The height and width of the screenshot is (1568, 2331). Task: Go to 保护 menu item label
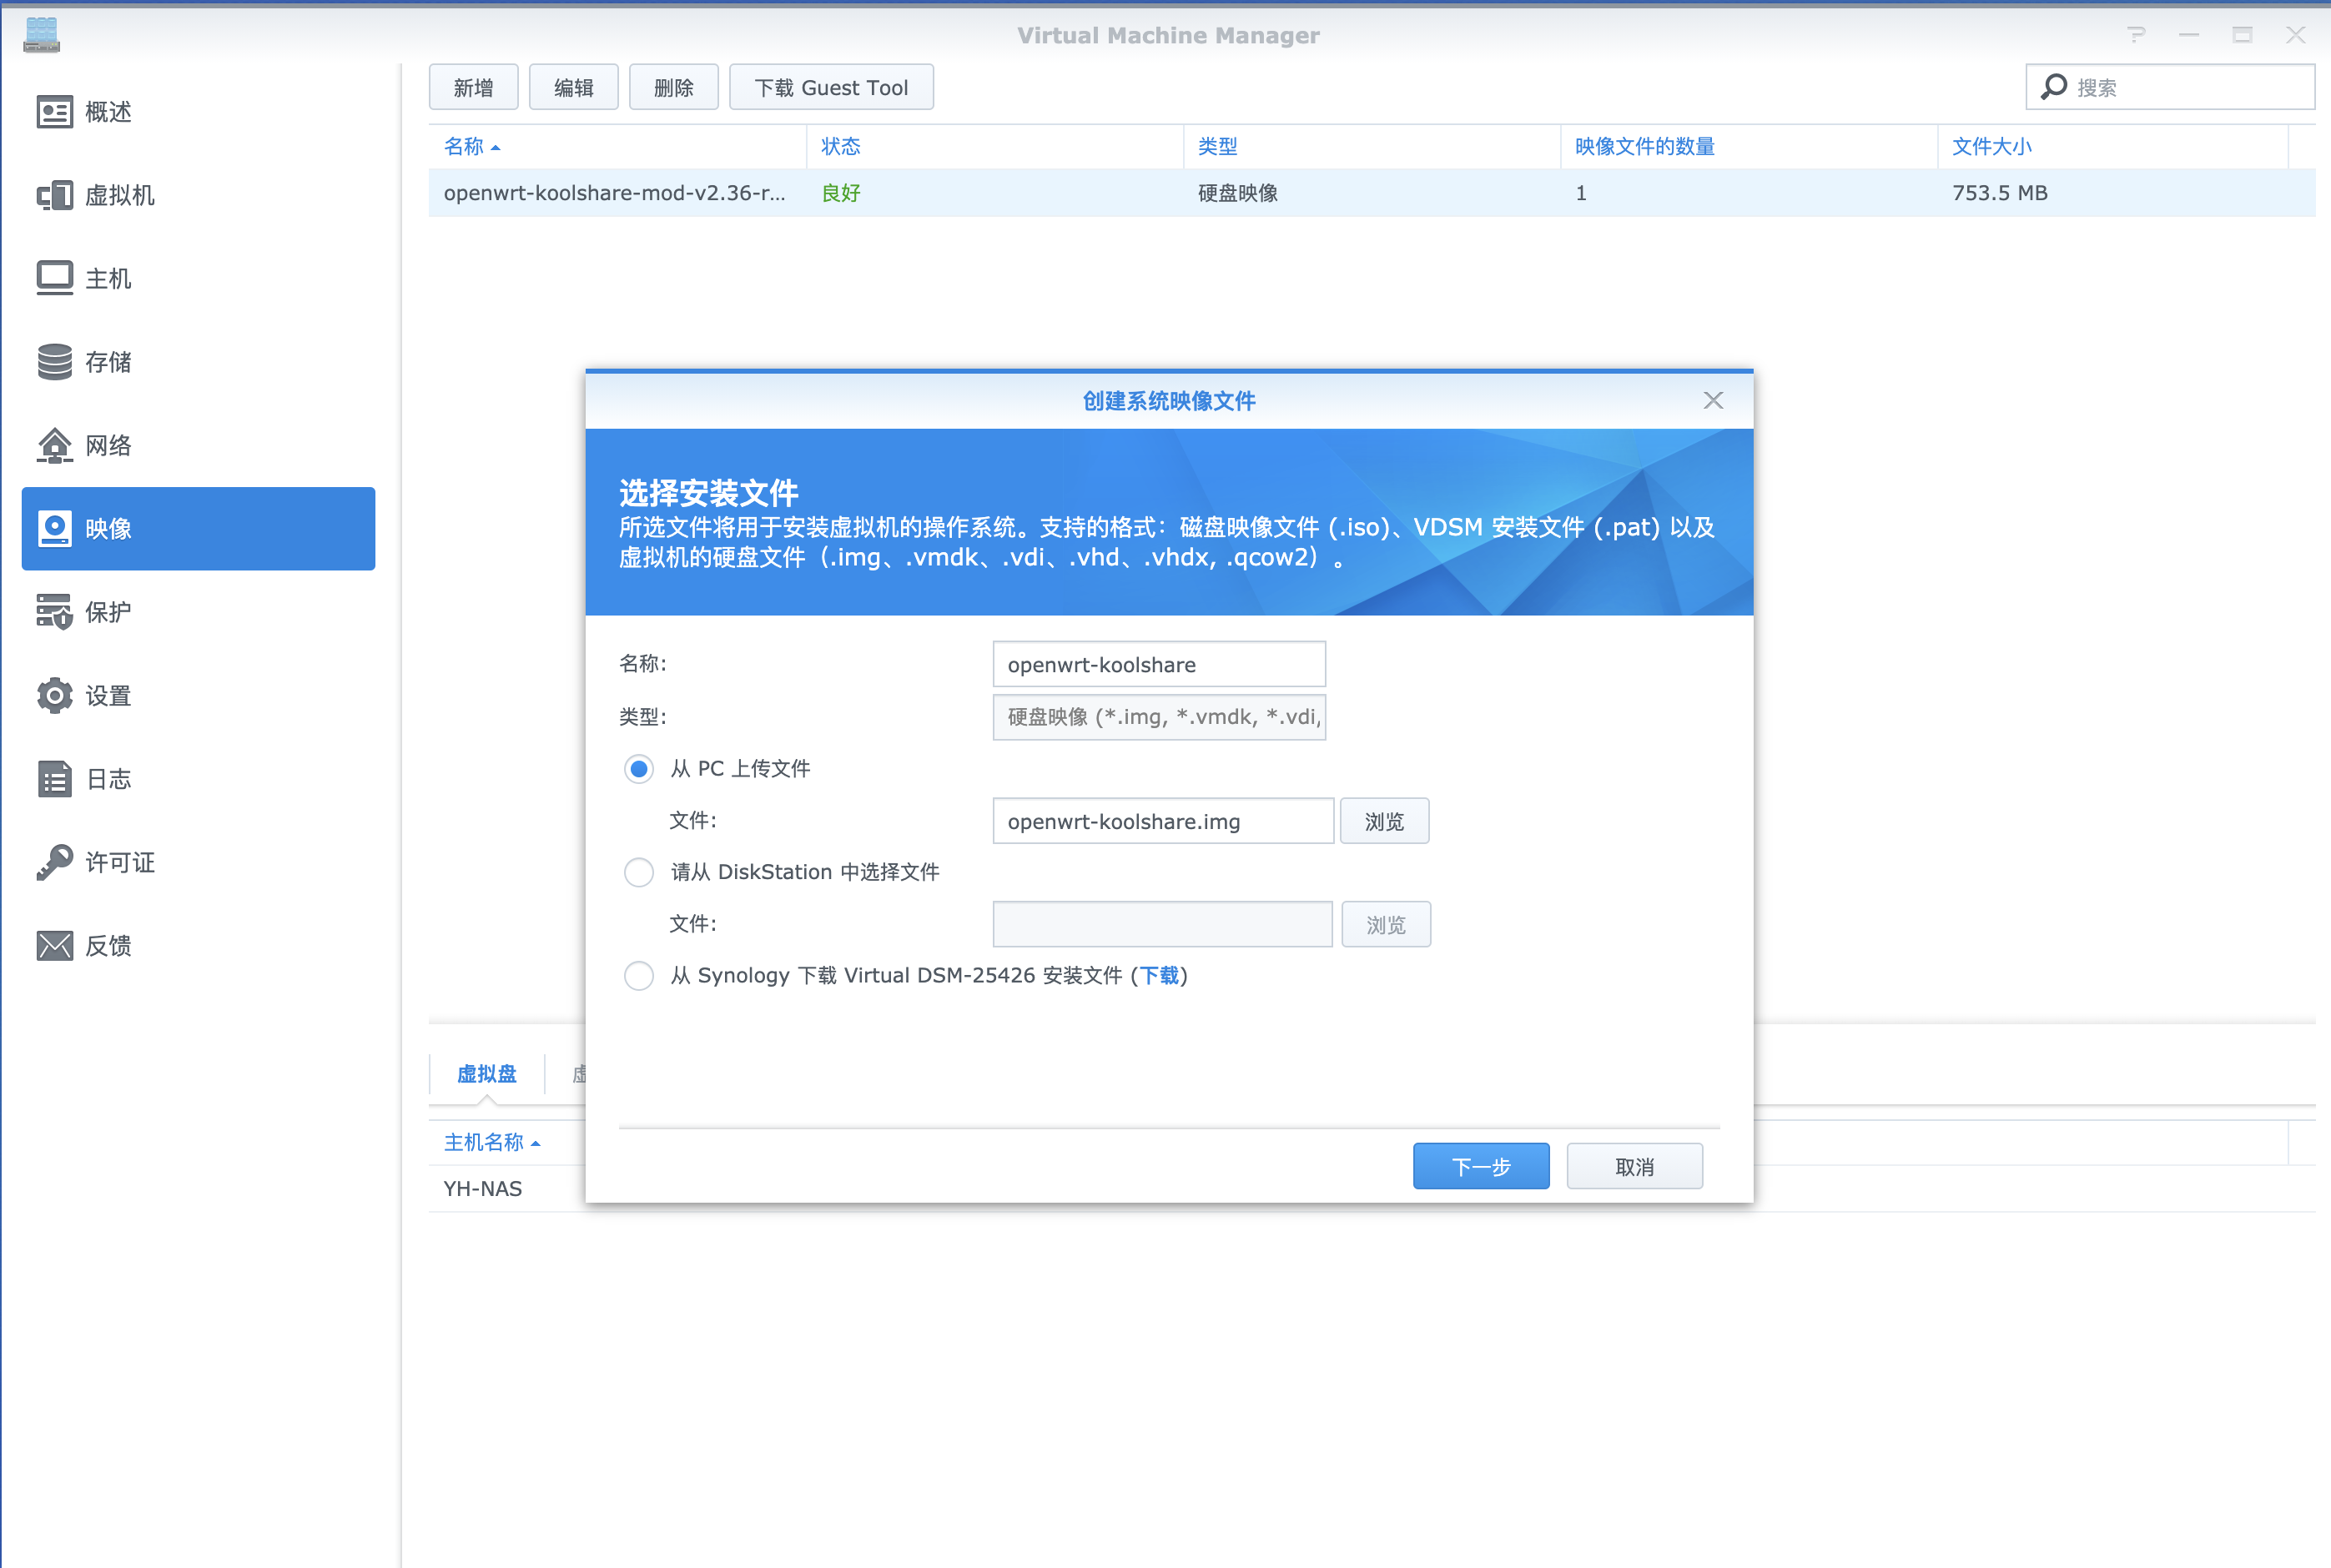coord(108,612)
